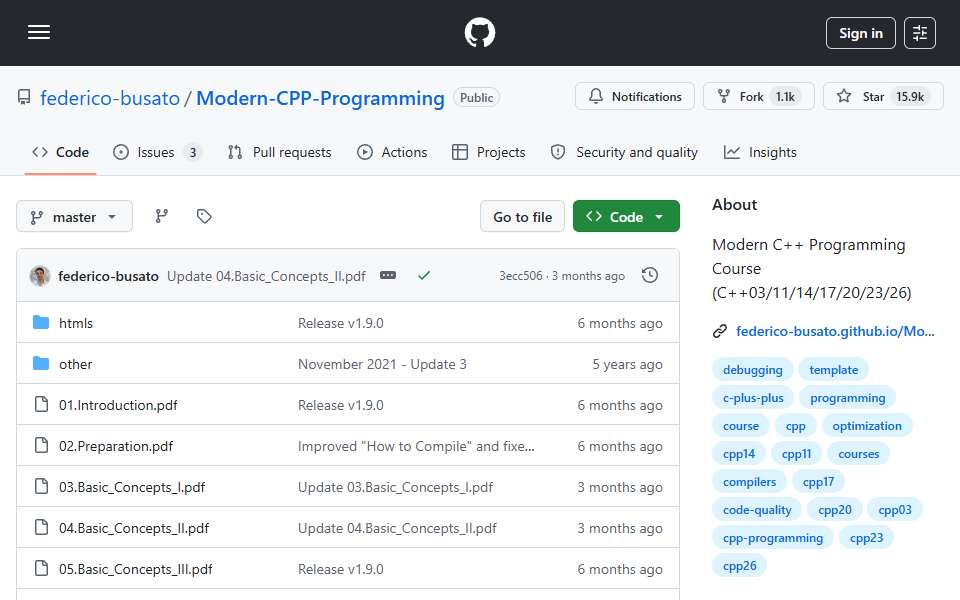The height and width of the screenshot is (600, 960).
Task: Select the debugging topic tag
Action: click(752, 370)
